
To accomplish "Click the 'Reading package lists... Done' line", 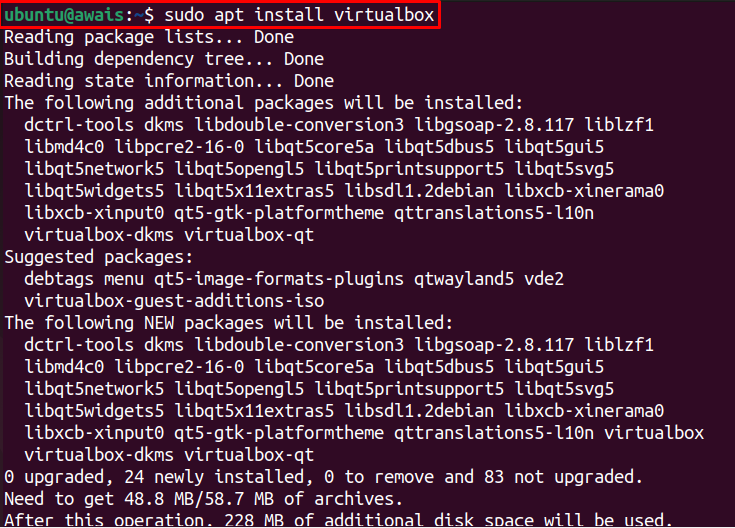I will point(149,37).
